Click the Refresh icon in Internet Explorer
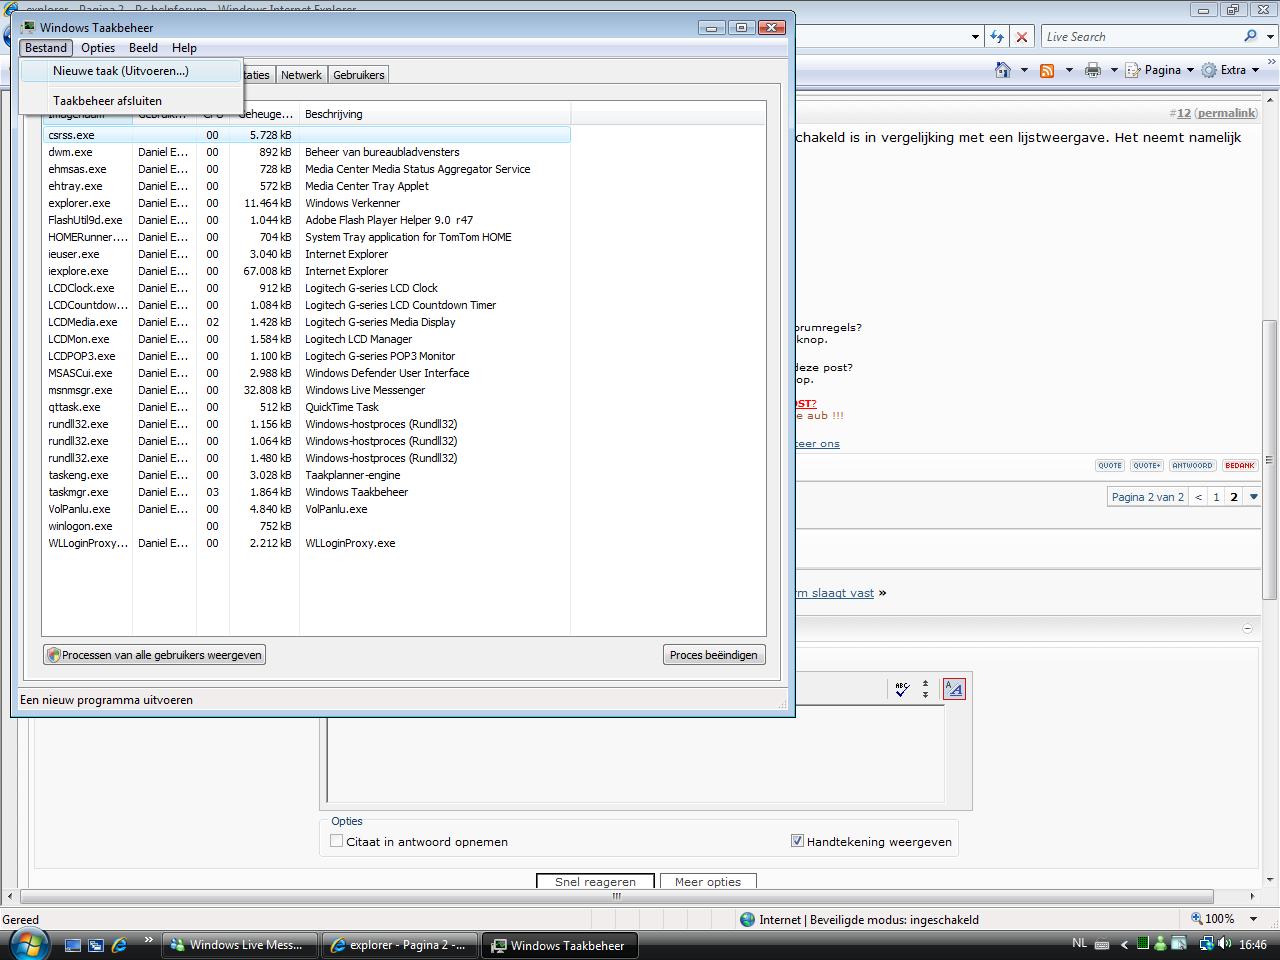Screen dimensions: 1280x960 click(997, 37)
